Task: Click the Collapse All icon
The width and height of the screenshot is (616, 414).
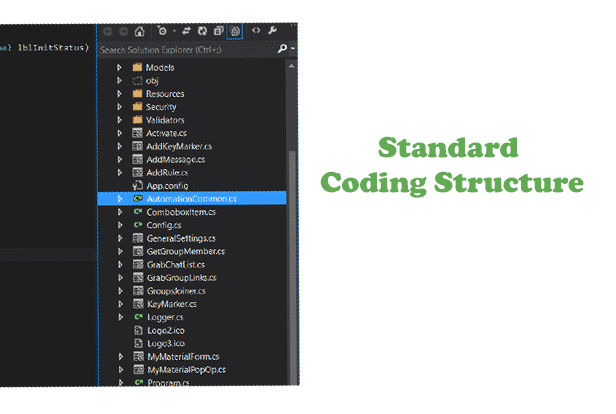Action: tap(219, 30)
